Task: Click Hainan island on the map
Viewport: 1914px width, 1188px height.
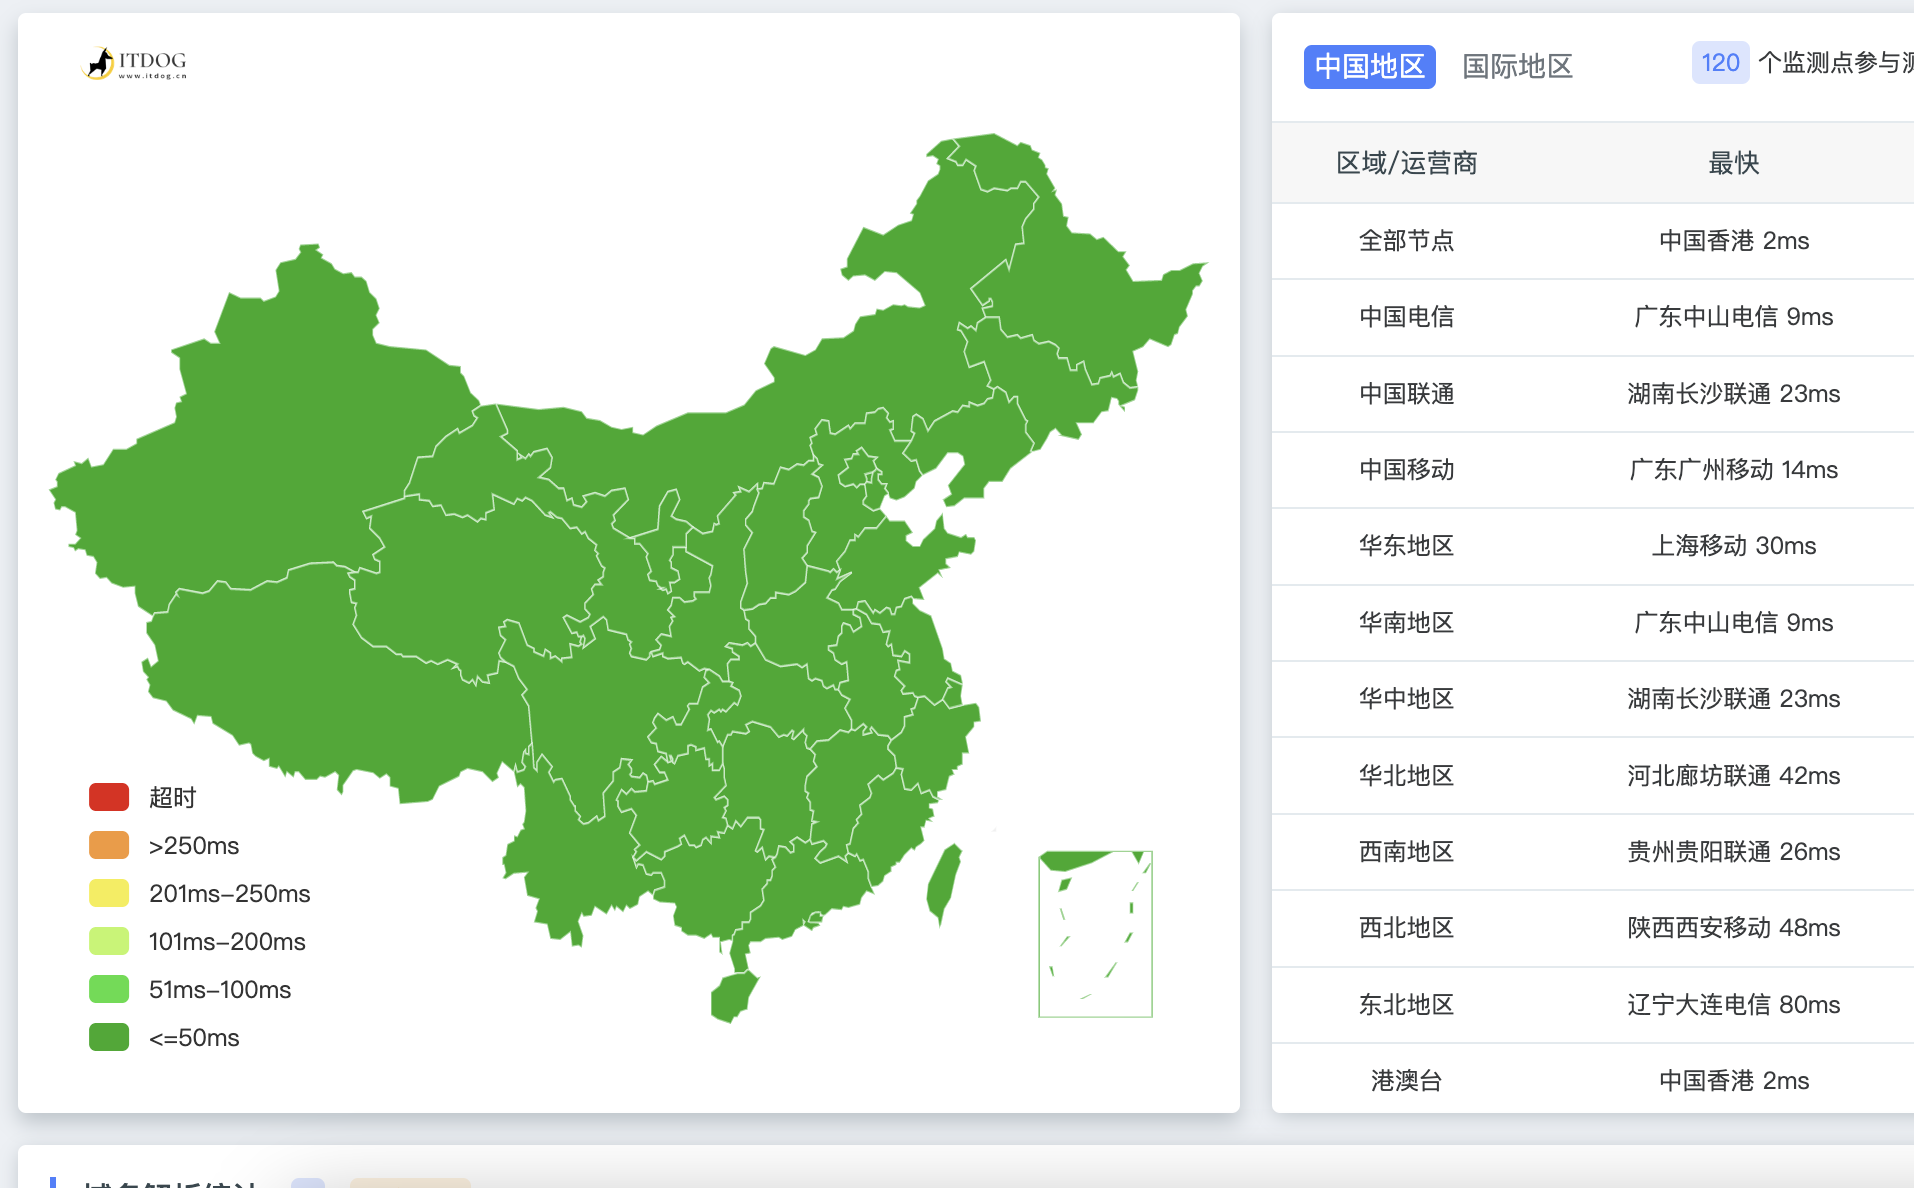Action: tap(732, 996)
